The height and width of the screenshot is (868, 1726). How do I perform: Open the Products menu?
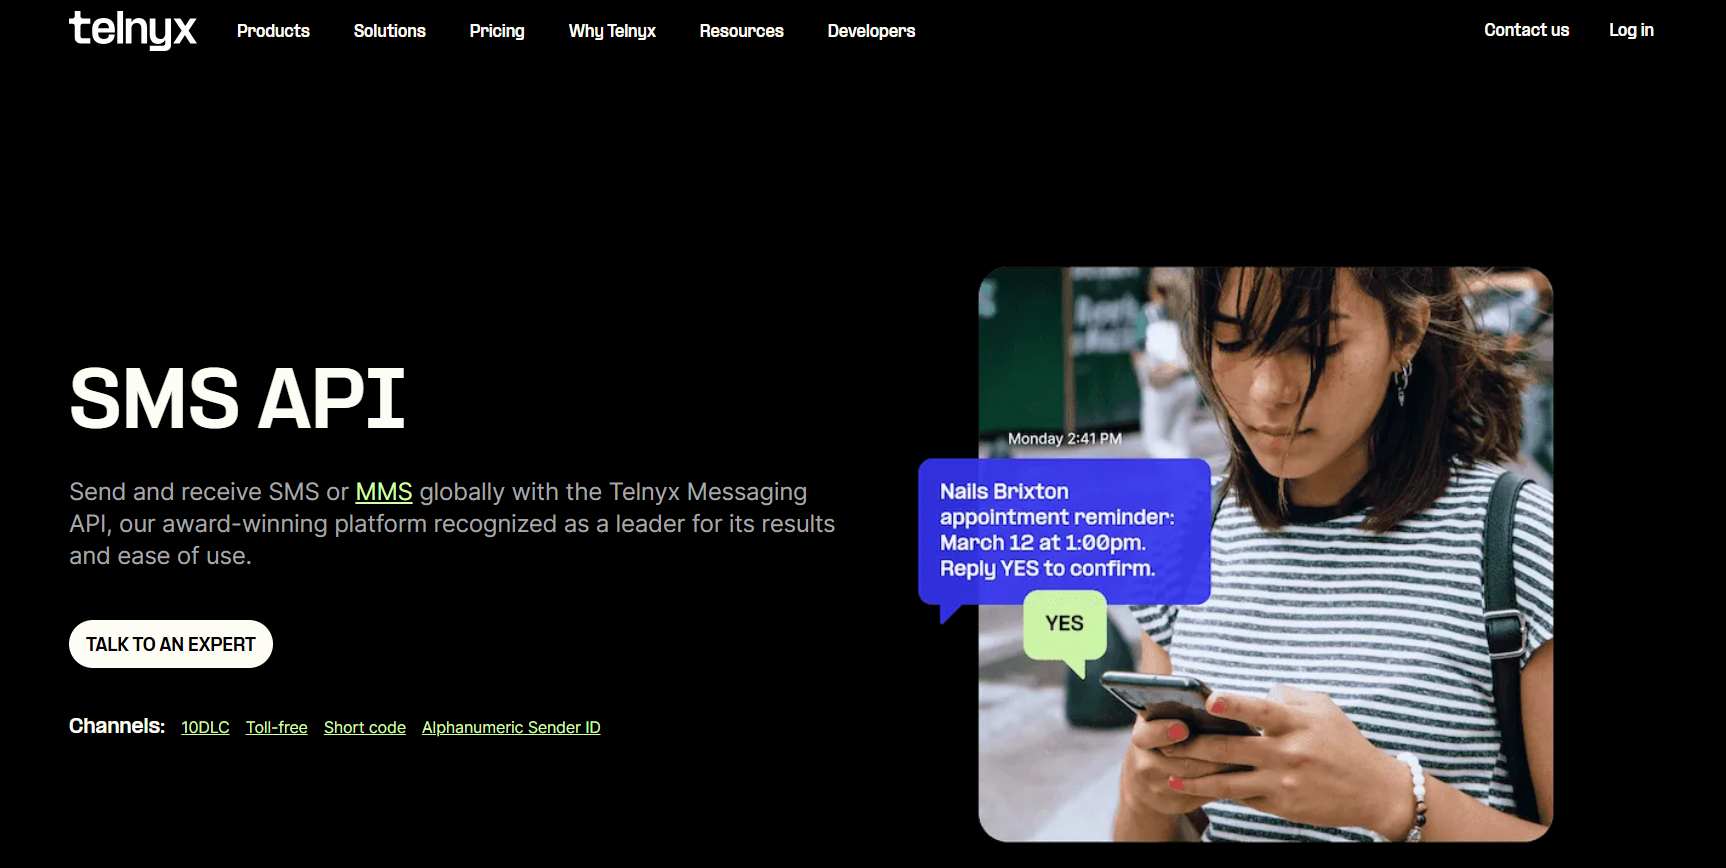(273, 31)
